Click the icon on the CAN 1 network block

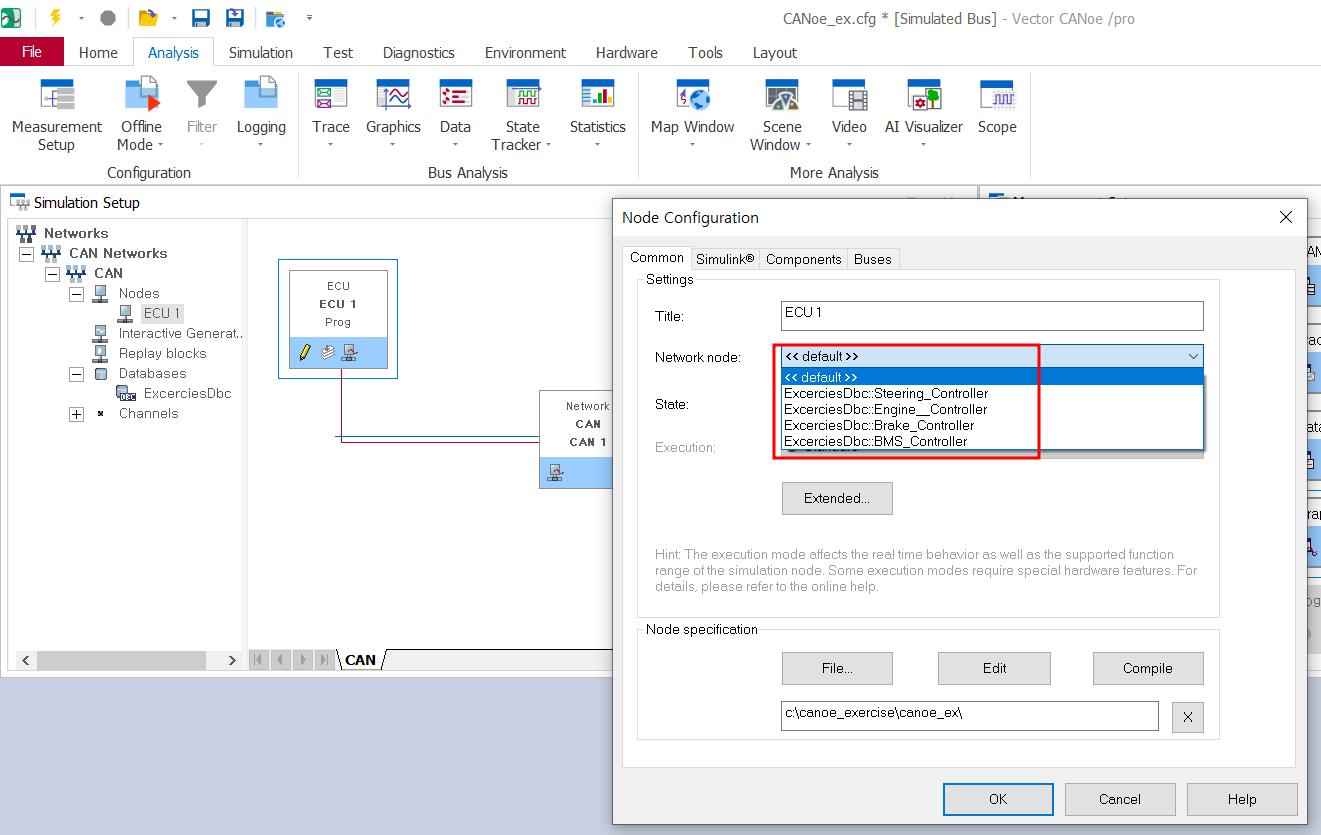point(555,472)
